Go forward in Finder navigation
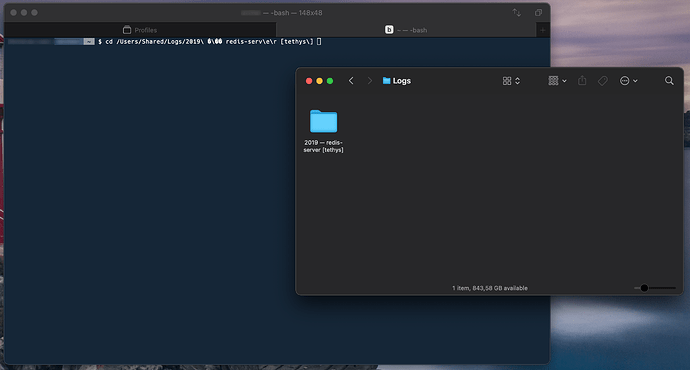 point(370,81)
